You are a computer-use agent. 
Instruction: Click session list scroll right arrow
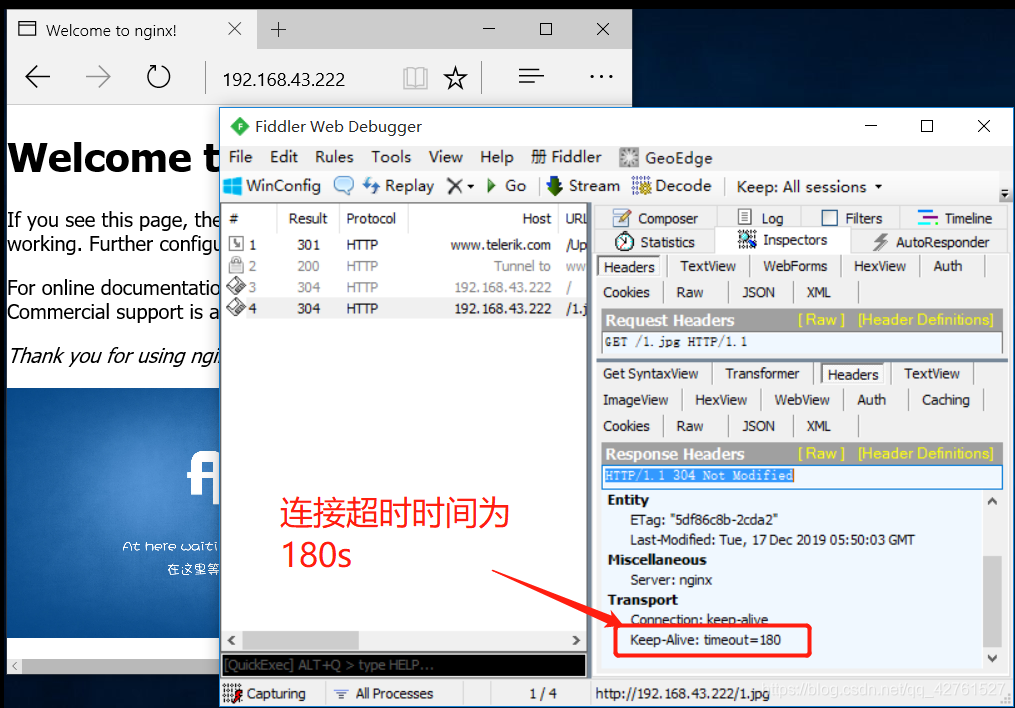click(x=575, y=640)
